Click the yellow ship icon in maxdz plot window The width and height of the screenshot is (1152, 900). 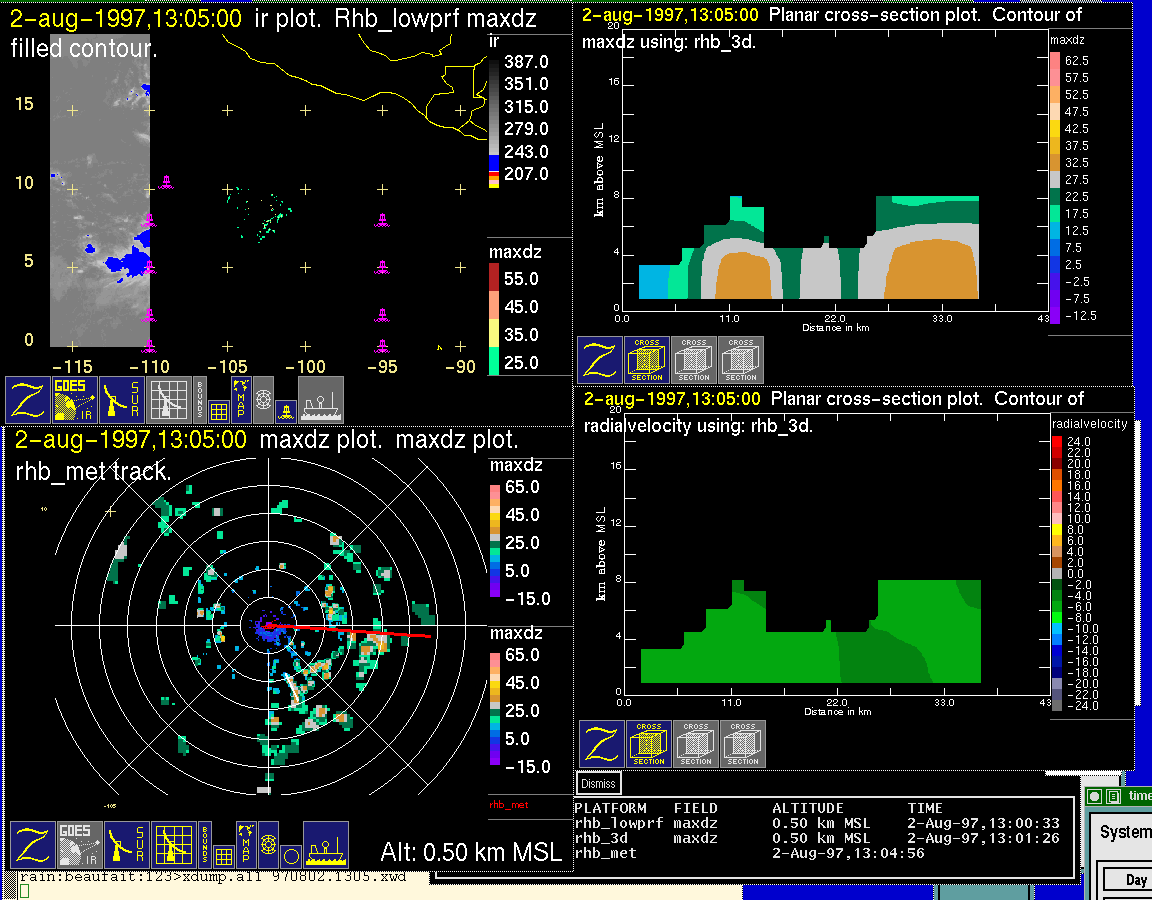coord(325,845)
